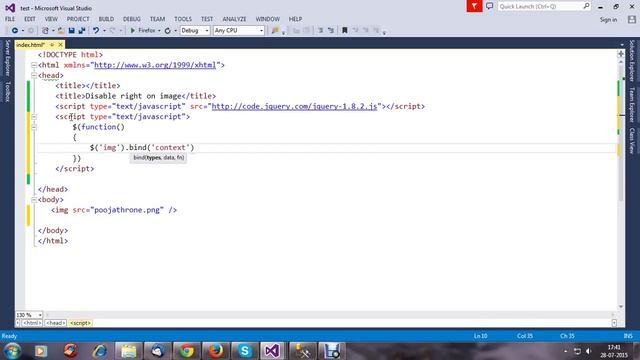Click the pin icon on the index.html tab
Screen dimensions: 640x360
(x=52, y=44)
